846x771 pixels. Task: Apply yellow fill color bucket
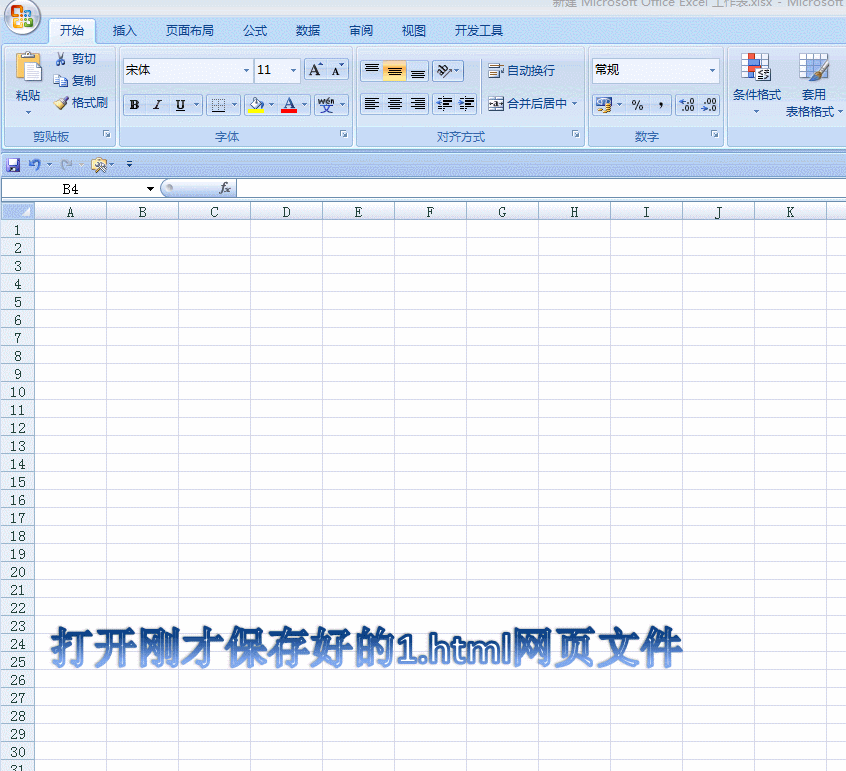click(256, 105)
